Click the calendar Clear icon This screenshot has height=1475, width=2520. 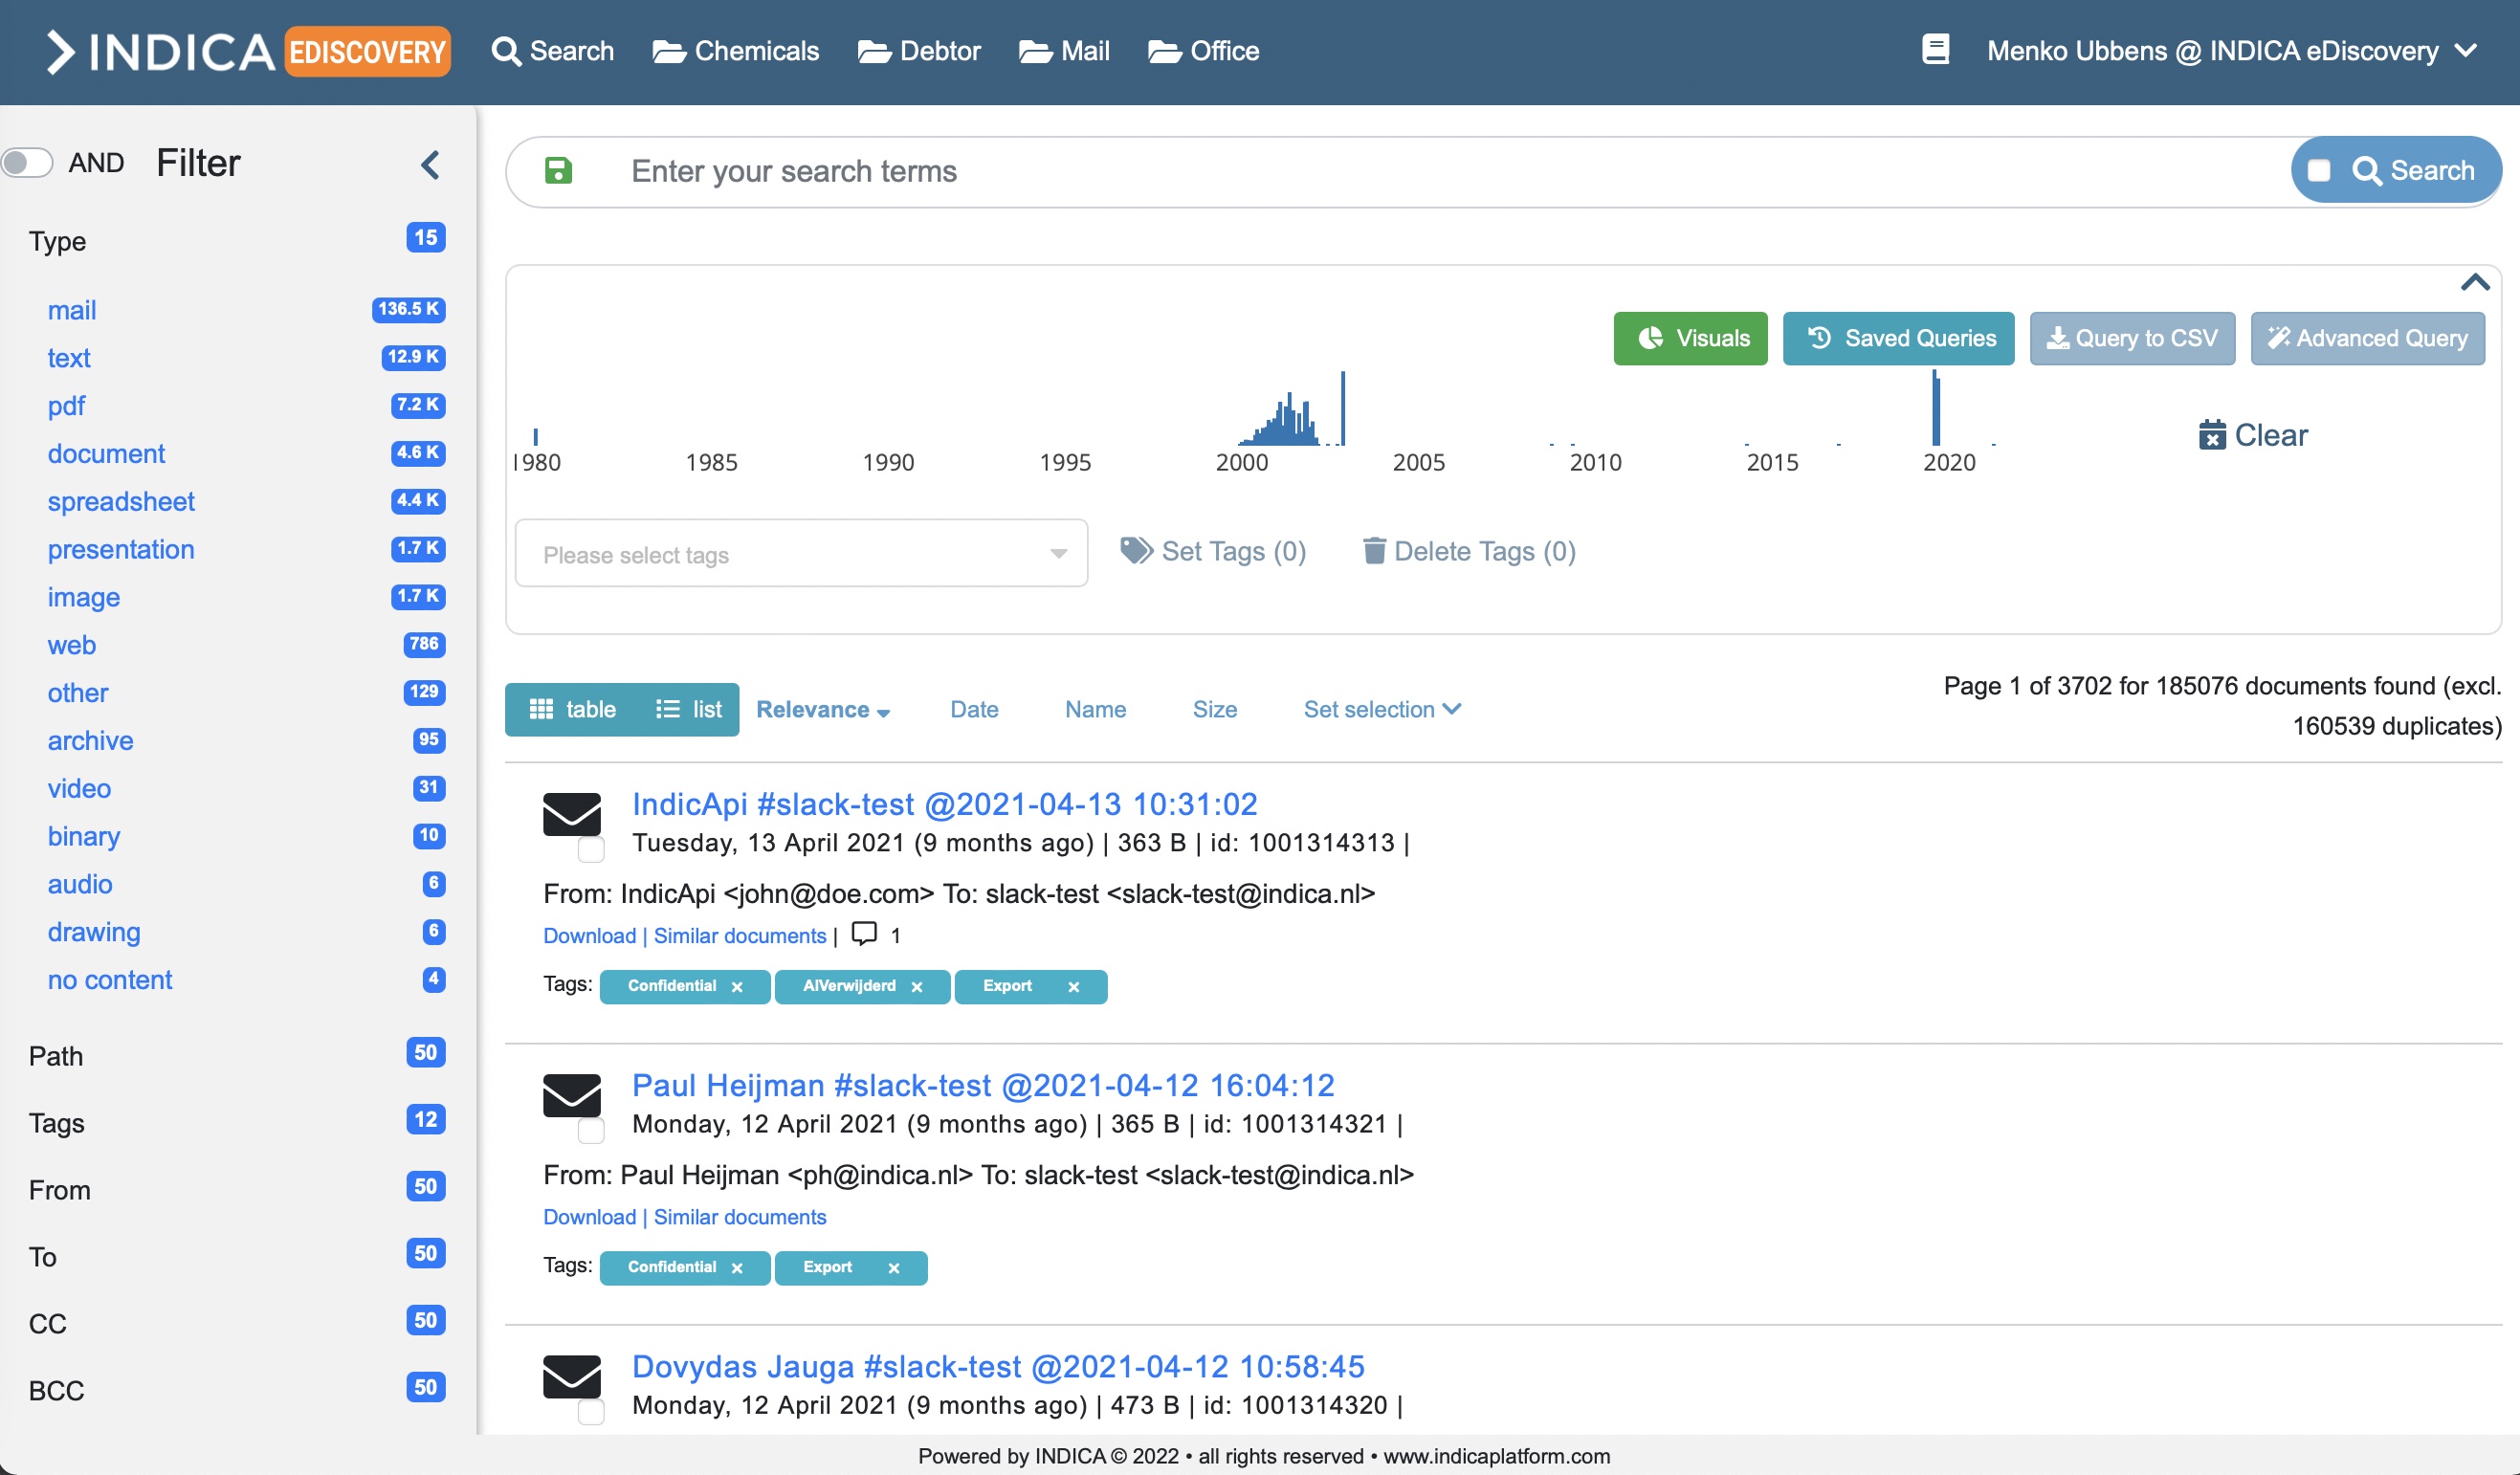(2211, 435)
